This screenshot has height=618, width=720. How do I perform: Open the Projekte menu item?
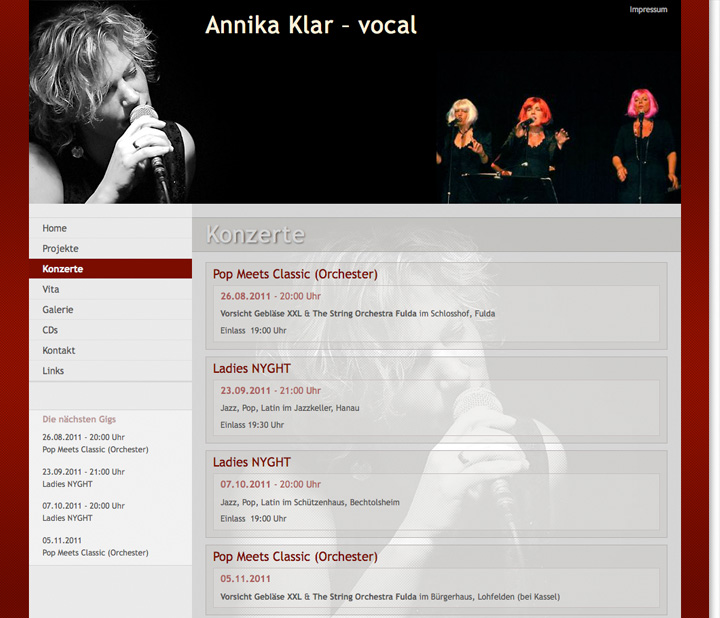(110, 248)
